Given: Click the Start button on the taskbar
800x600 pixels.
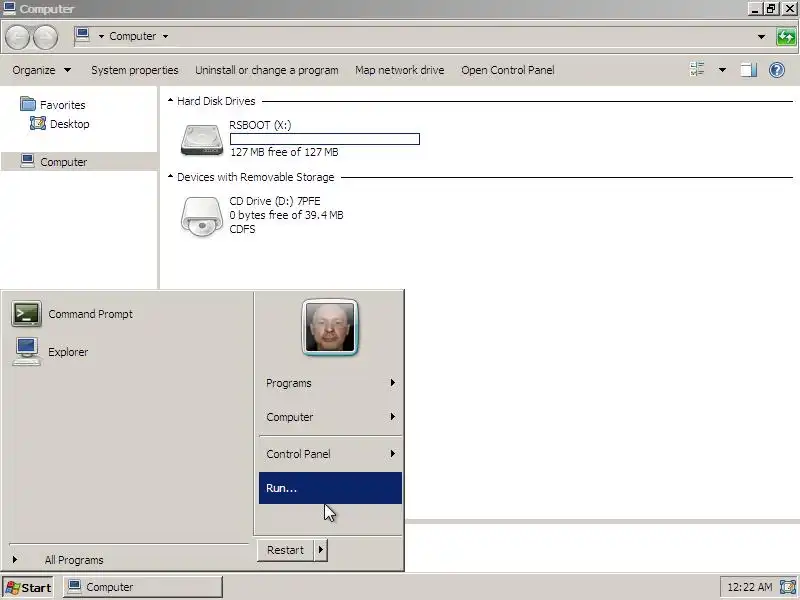Looking at the screenshot, I should click(28, 587).
